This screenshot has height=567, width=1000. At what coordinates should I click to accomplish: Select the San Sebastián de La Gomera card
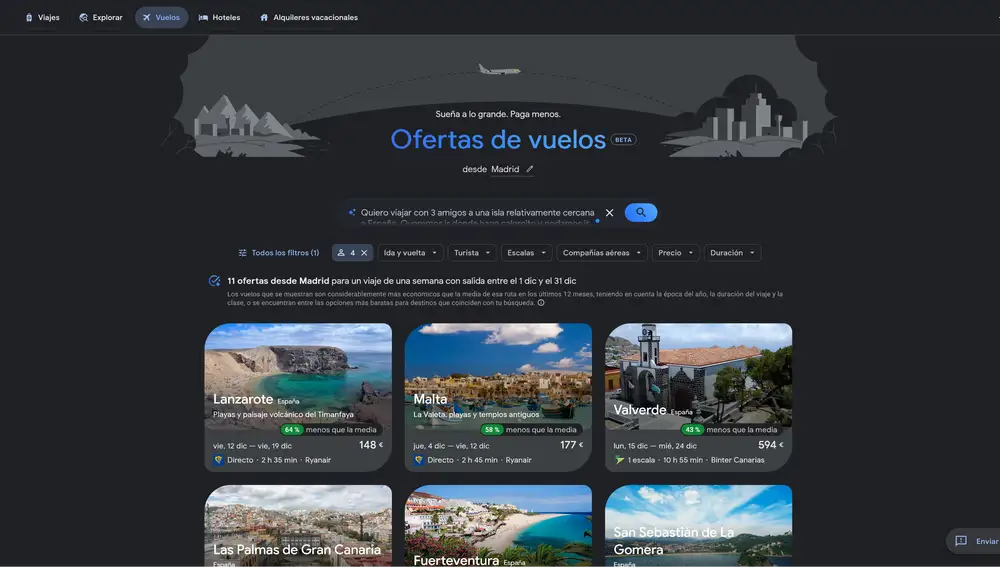coord(698,526)
